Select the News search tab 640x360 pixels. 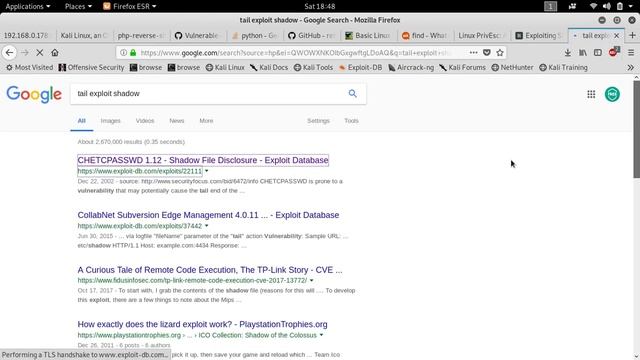tap(177, 121)
